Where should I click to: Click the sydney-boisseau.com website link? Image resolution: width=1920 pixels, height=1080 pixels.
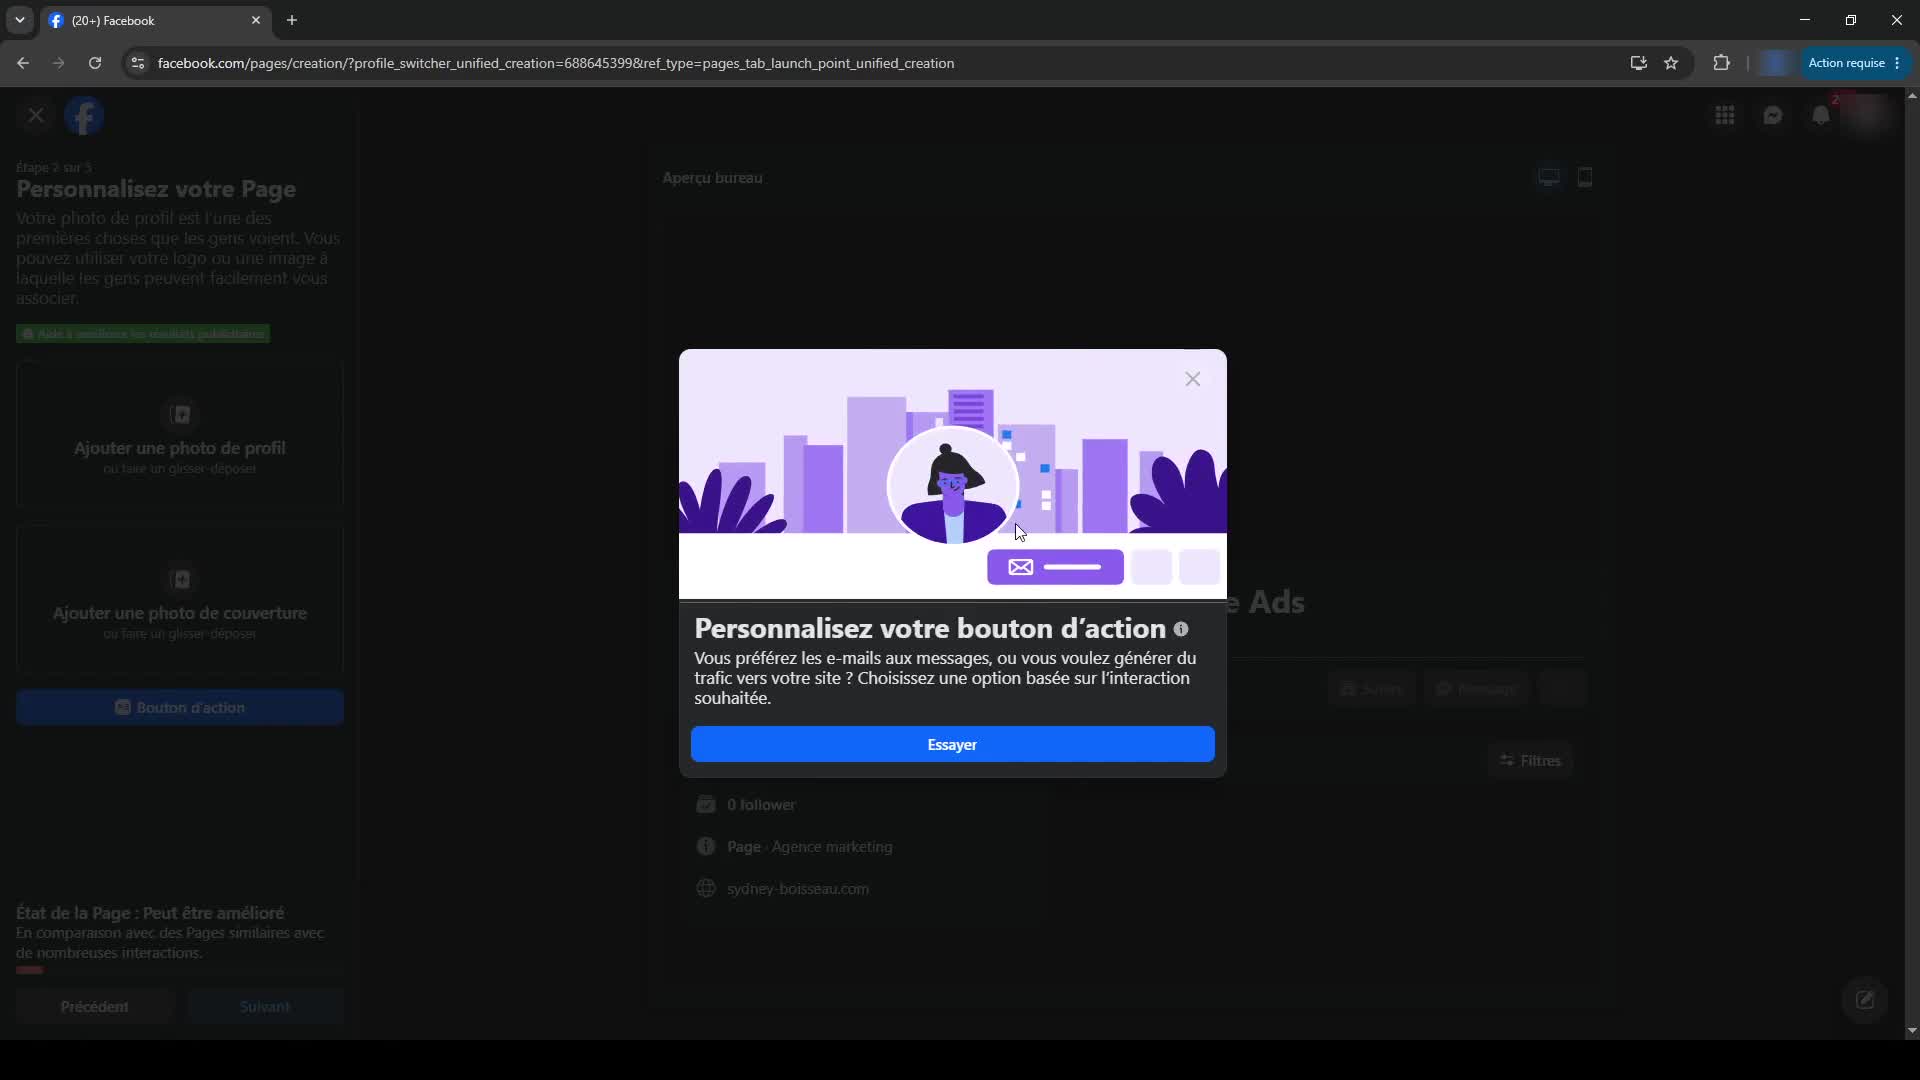tap(798, 888)
